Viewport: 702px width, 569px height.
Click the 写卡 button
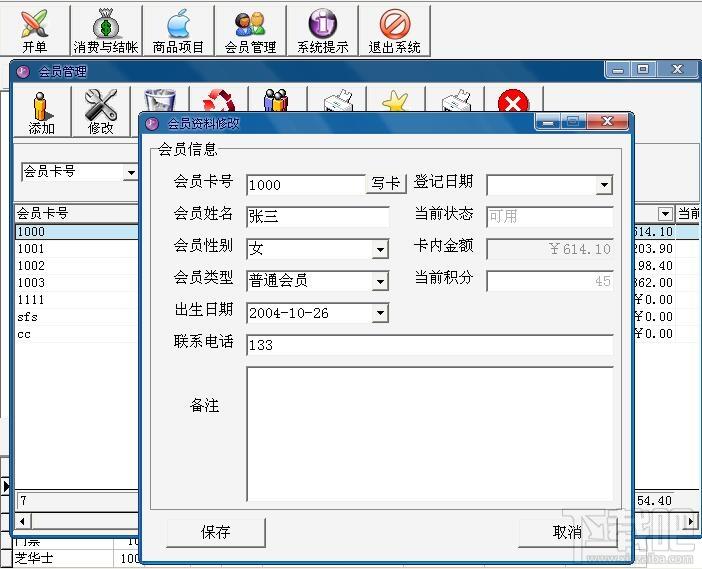[386, 183]
